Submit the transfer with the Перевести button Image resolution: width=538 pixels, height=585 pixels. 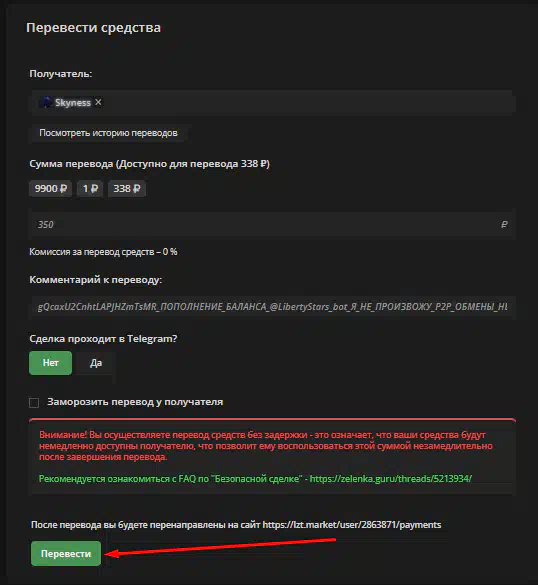(66, 554)
